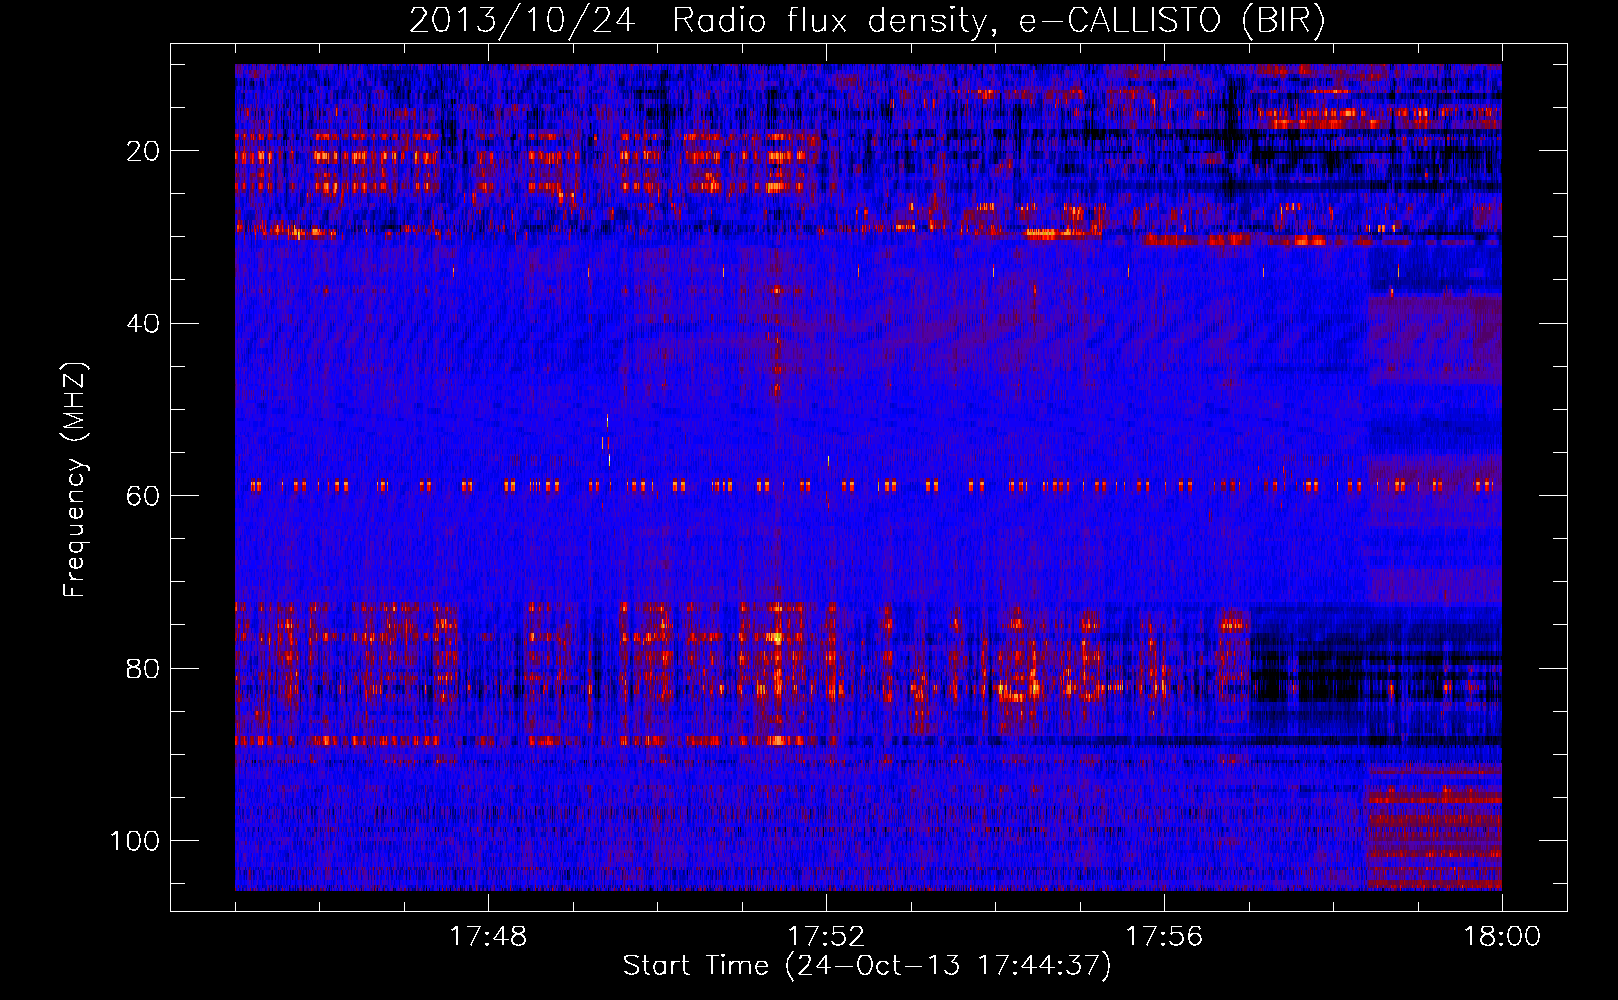Select the 18:00 time tick label

[x=1502, y=937]
